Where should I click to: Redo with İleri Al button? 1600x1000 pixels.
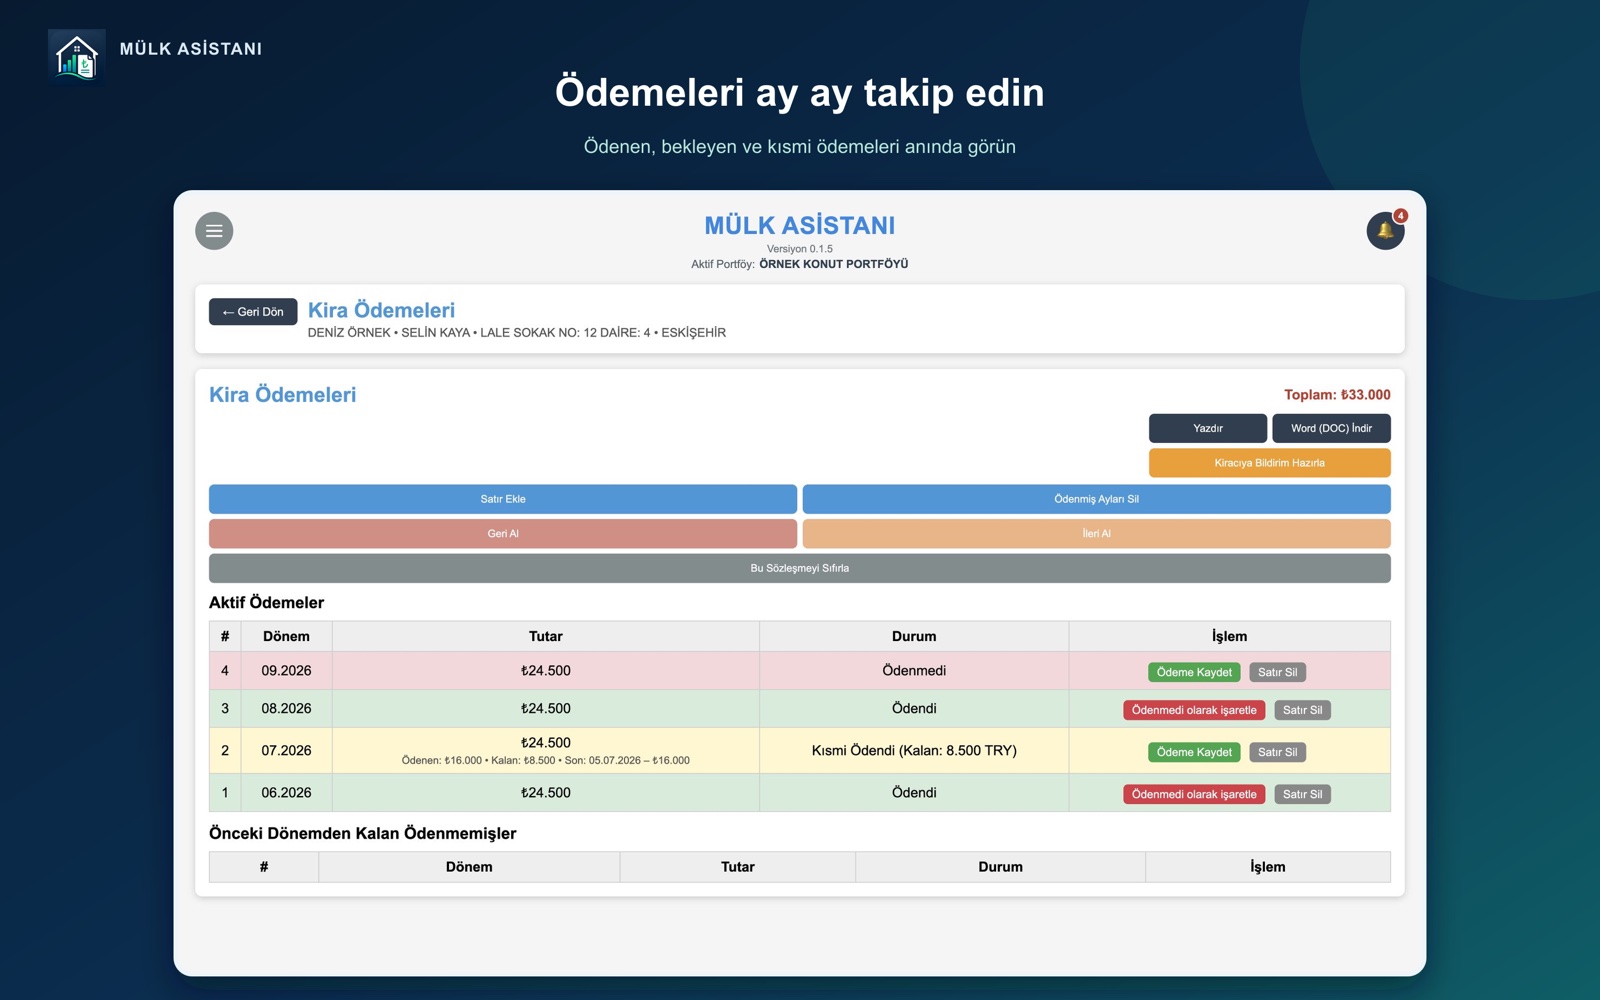[1096, 534]
